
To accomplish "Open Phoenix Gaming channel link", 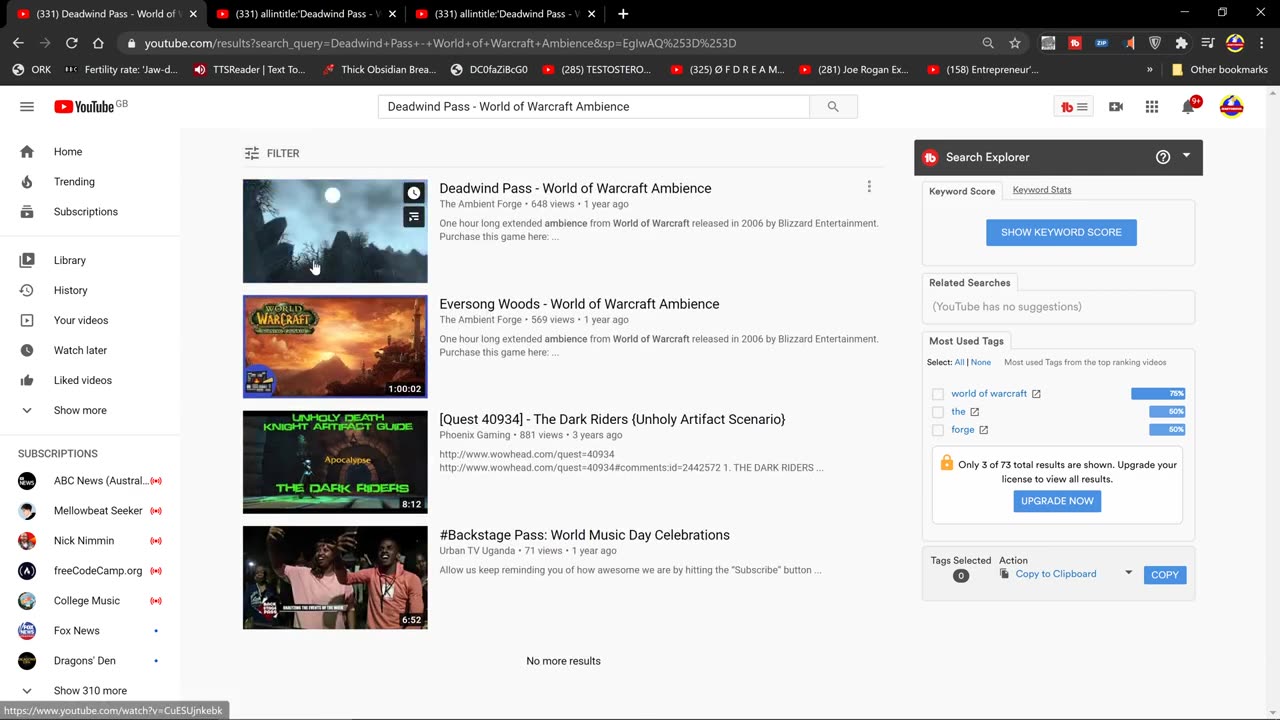I will 475,435.
